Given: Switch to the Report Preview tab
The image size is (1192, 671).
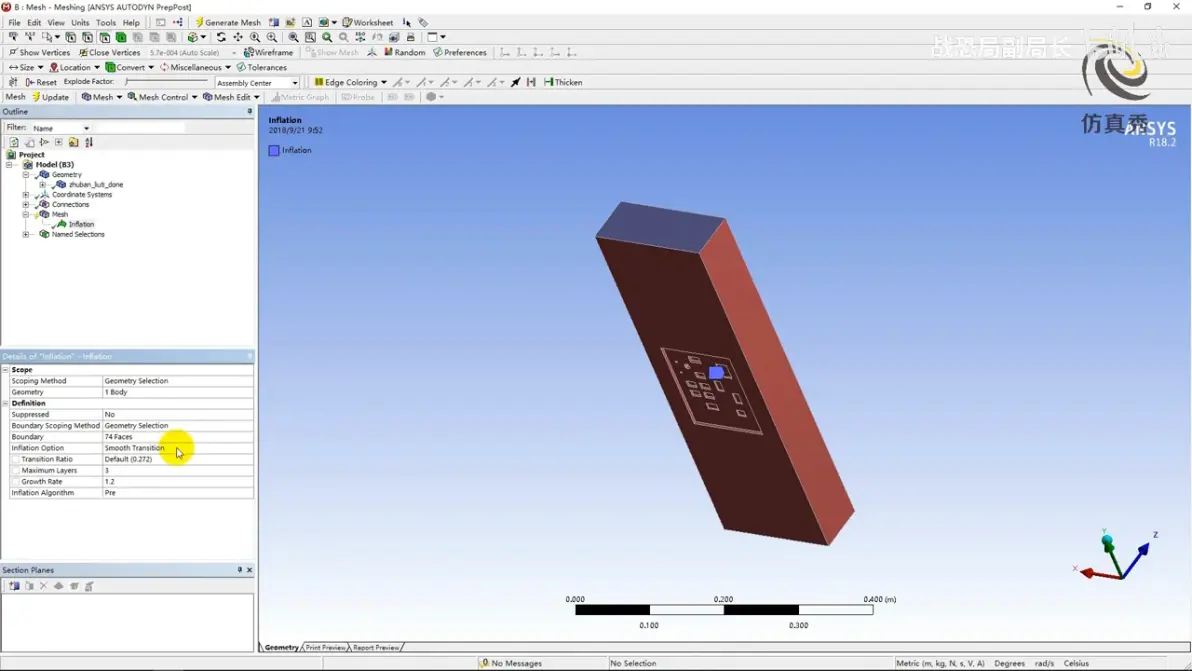Looking at the screenshot, I should [376, 647].
